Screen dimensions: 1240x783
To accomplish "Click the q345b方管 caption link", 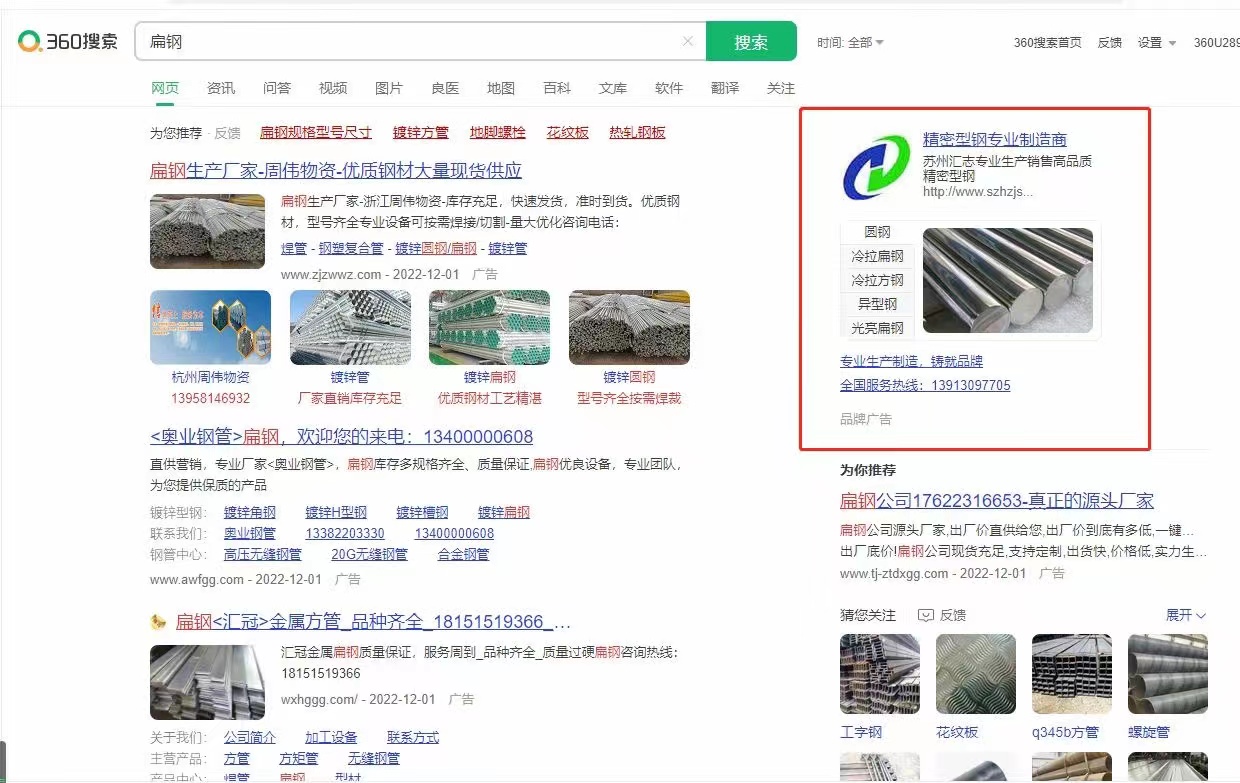I will click(x=1065, y=732).
